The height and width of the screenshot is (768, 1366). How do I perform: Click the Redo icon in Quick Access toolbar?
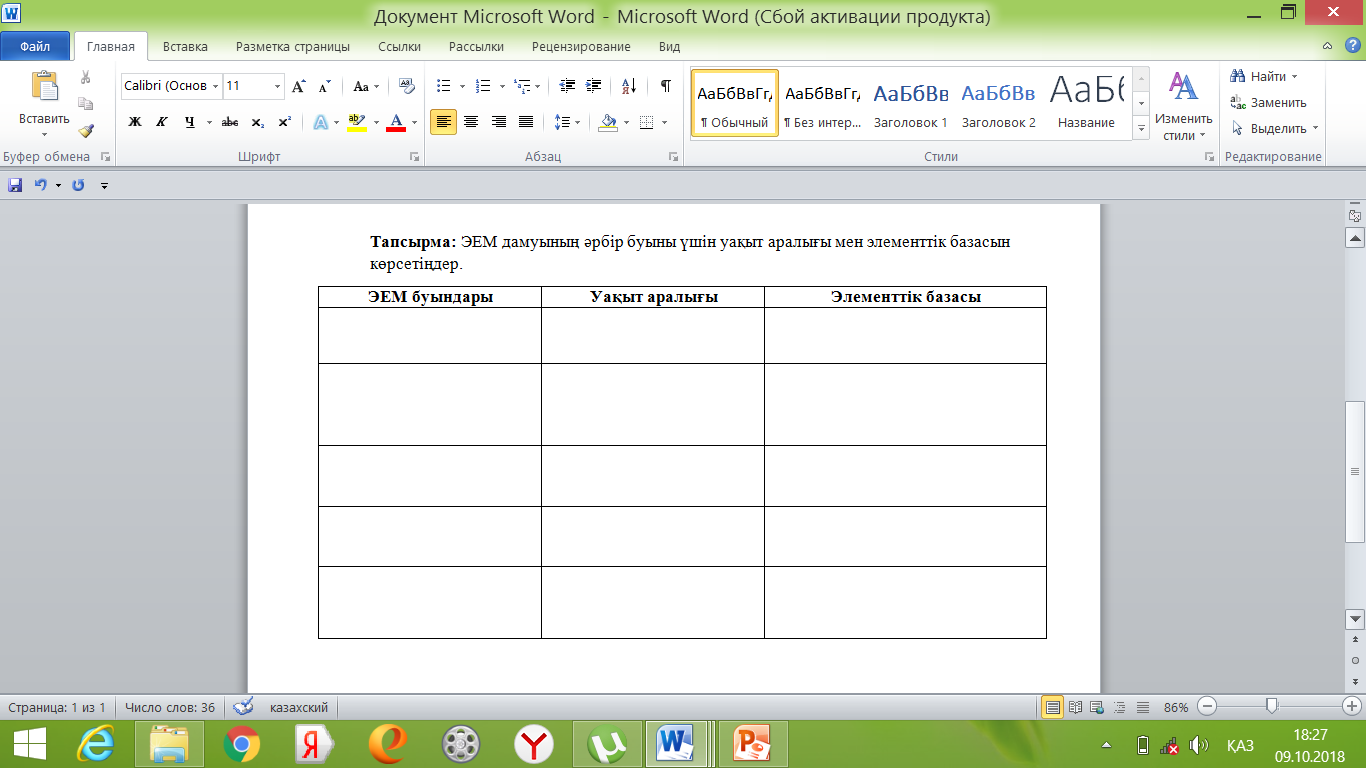pos(78,185)
